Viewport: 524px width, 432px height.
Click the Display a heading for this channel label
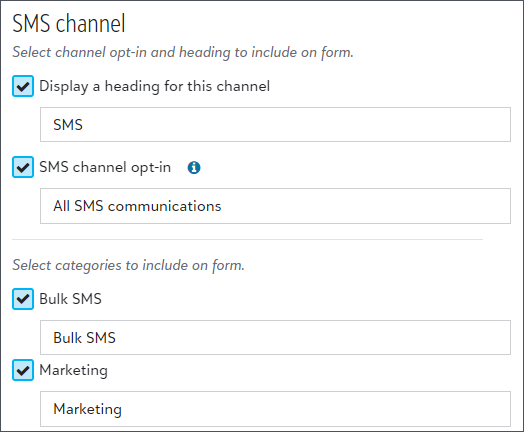click(x=154, y=86)
